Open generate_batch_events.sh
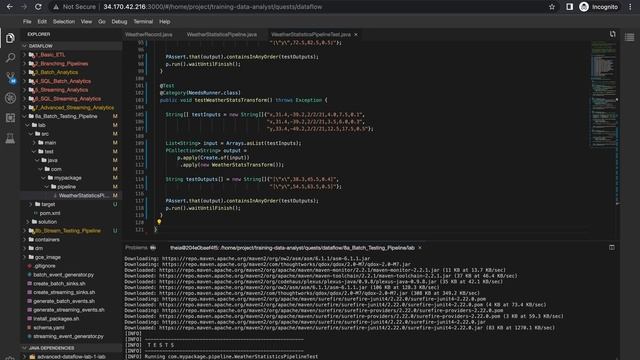 pos(64,301)
